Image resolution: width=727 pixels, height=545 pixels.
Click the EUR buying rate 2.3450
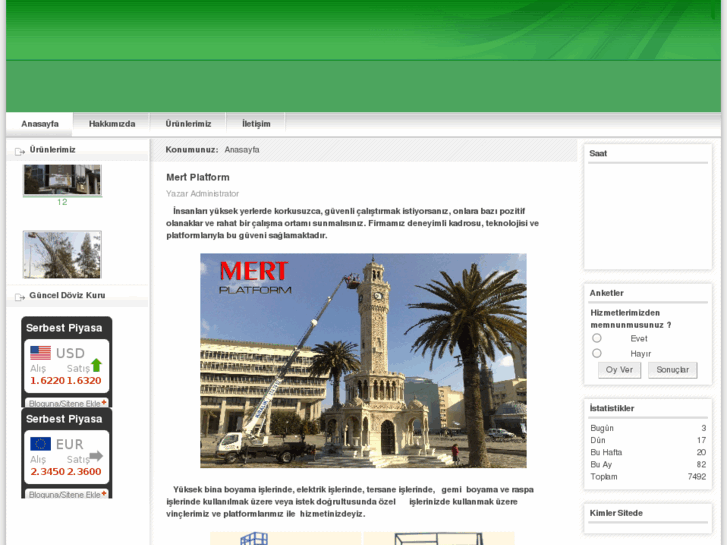coord(47,472)
